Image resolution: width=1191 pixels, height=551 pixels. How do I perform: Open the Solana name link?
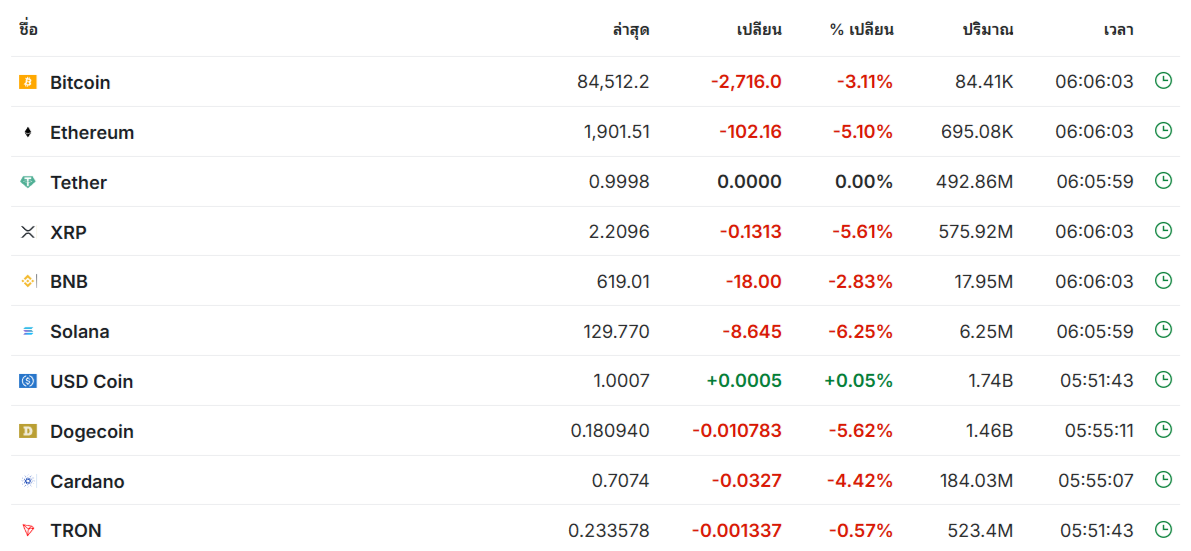tap(80, 332)
